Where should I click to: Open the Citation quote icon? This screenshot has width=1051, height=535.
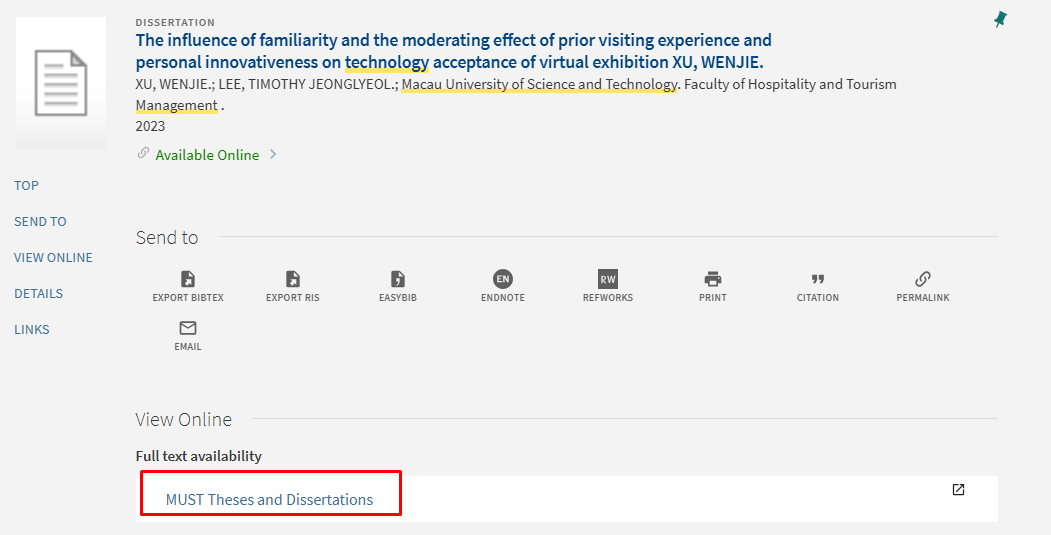point(817,280)
